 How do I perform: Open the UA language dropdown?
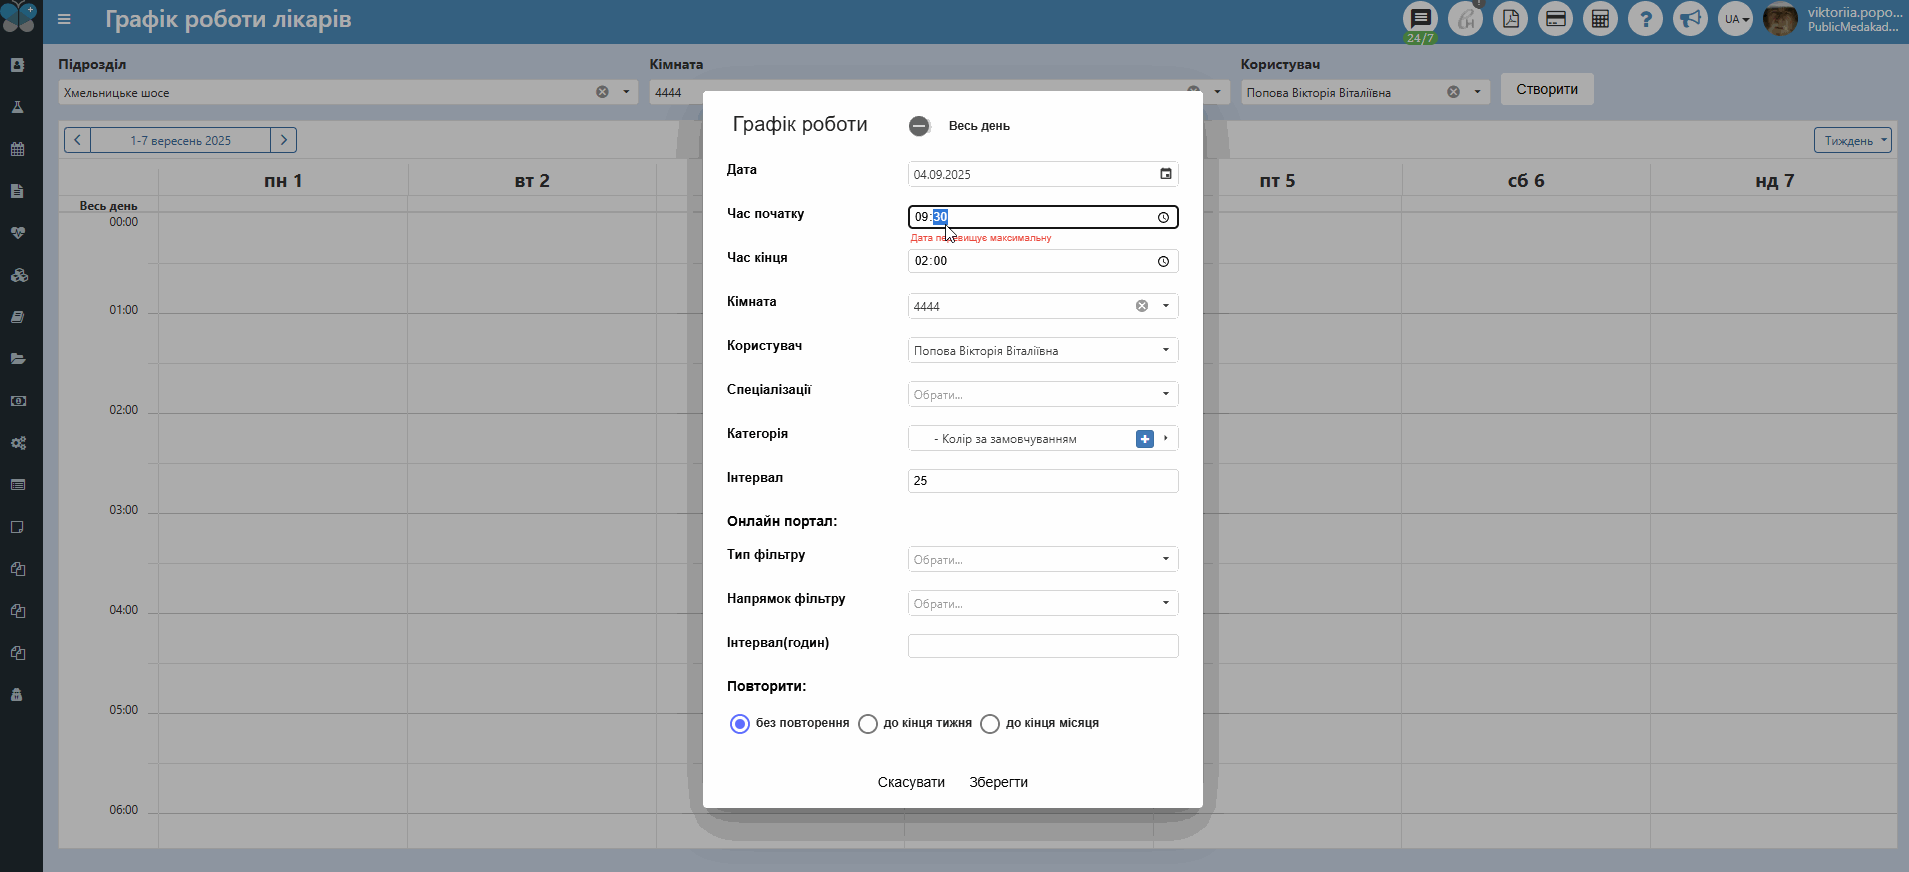coord(1736,19)
